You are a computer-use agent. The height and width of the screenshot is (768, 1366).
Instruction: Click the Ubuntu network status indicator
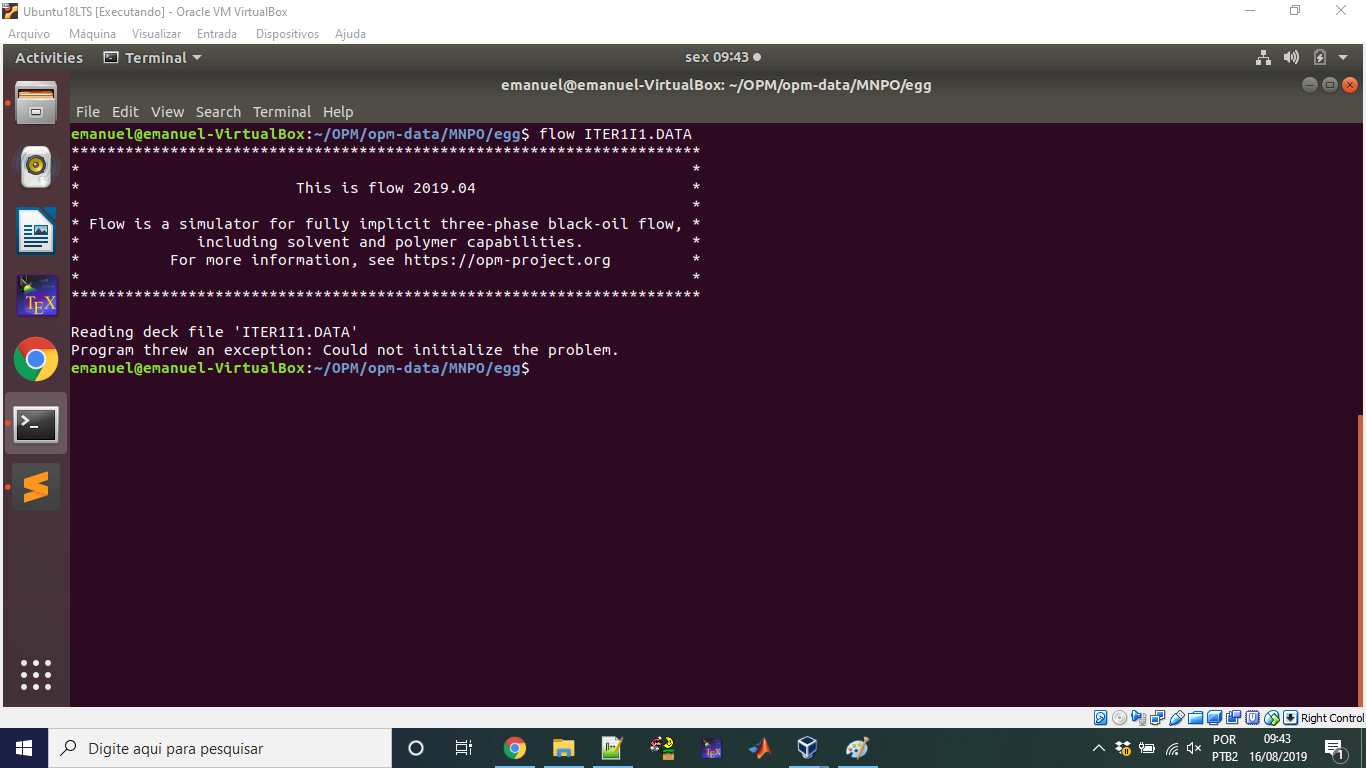point(1262,57)
